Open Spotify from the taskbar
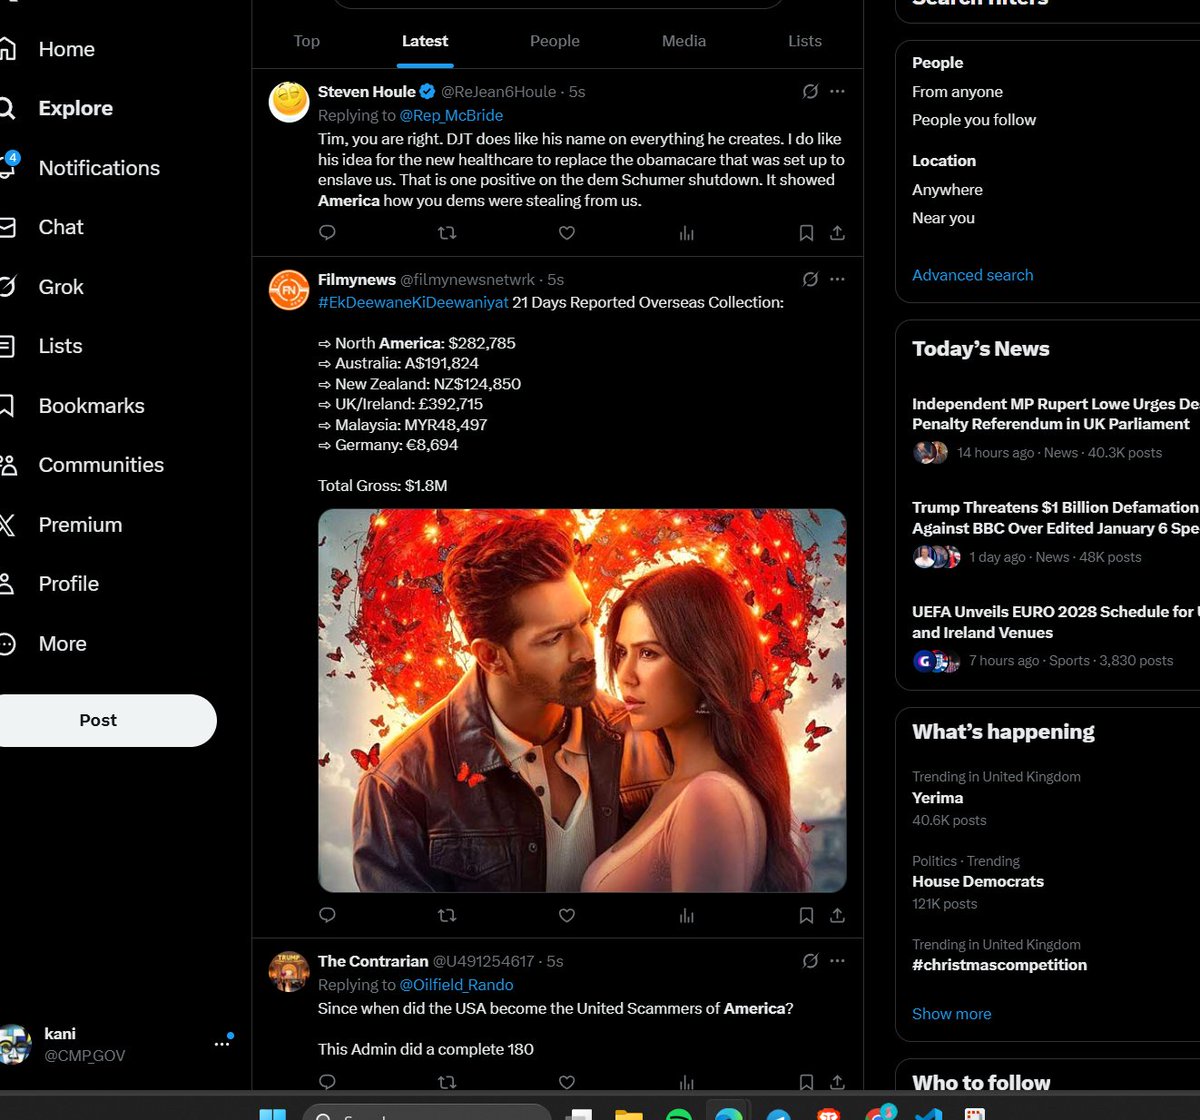This screenshot has height=1120, width=1200. point(678,1116)
